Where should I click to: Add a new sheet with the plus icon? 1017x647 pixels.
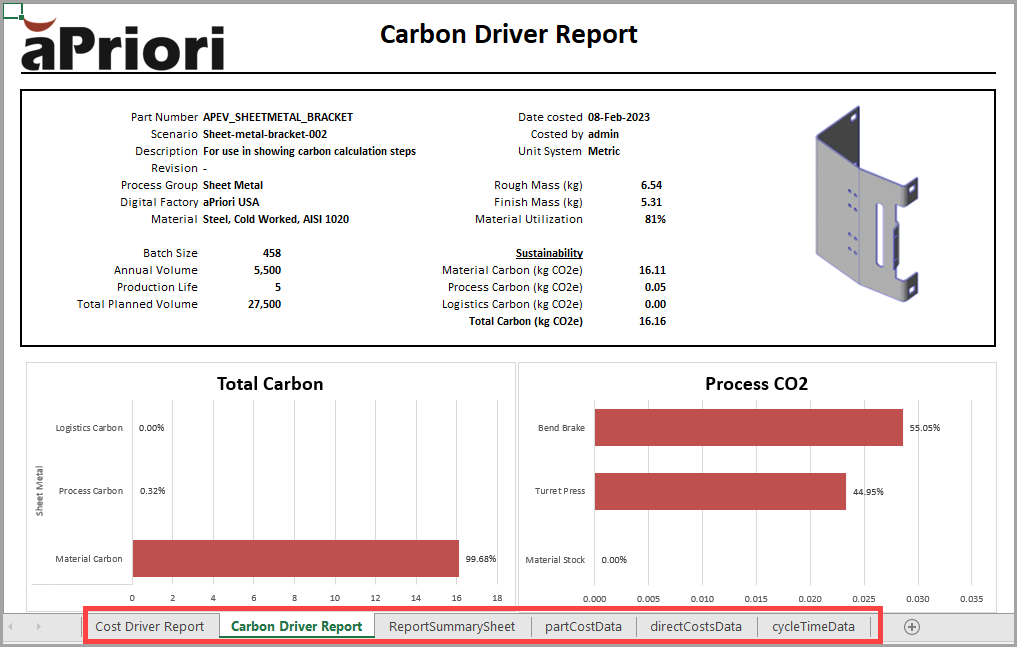[x=911, y=627]
